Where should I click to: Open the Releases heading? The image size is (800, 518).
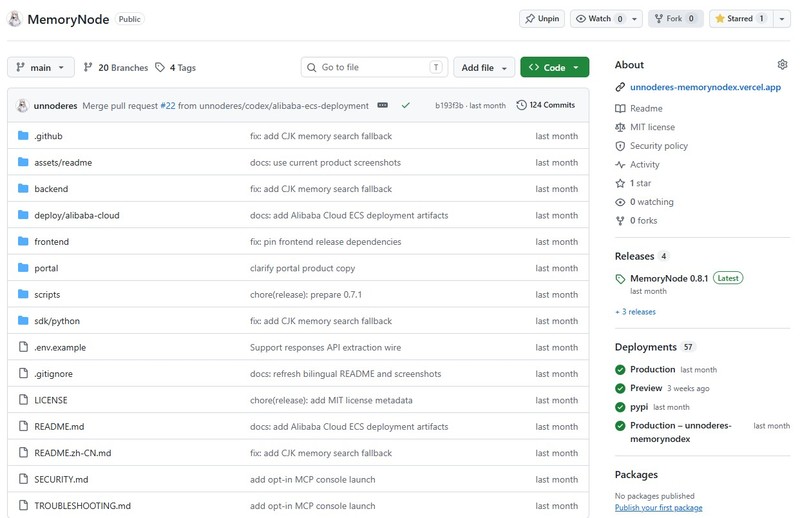[x=634, y=256]
